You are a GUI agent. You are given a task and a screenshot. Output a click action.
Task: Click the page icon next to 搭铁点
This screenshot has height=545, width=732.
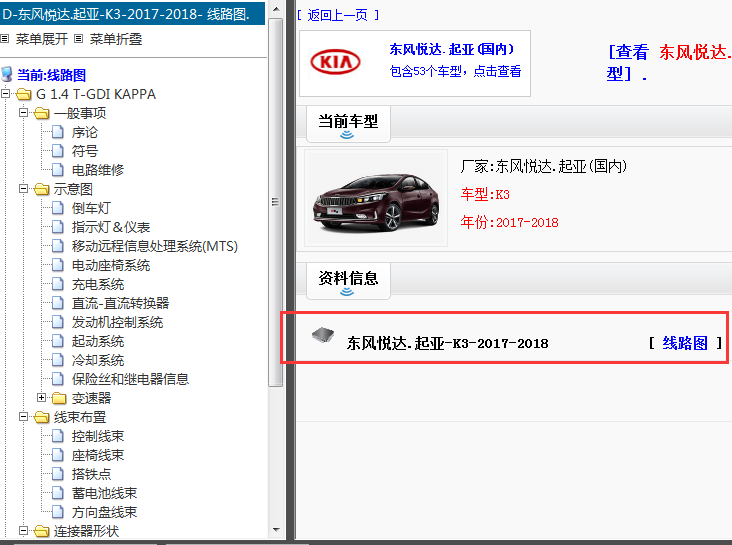point(57,474)
